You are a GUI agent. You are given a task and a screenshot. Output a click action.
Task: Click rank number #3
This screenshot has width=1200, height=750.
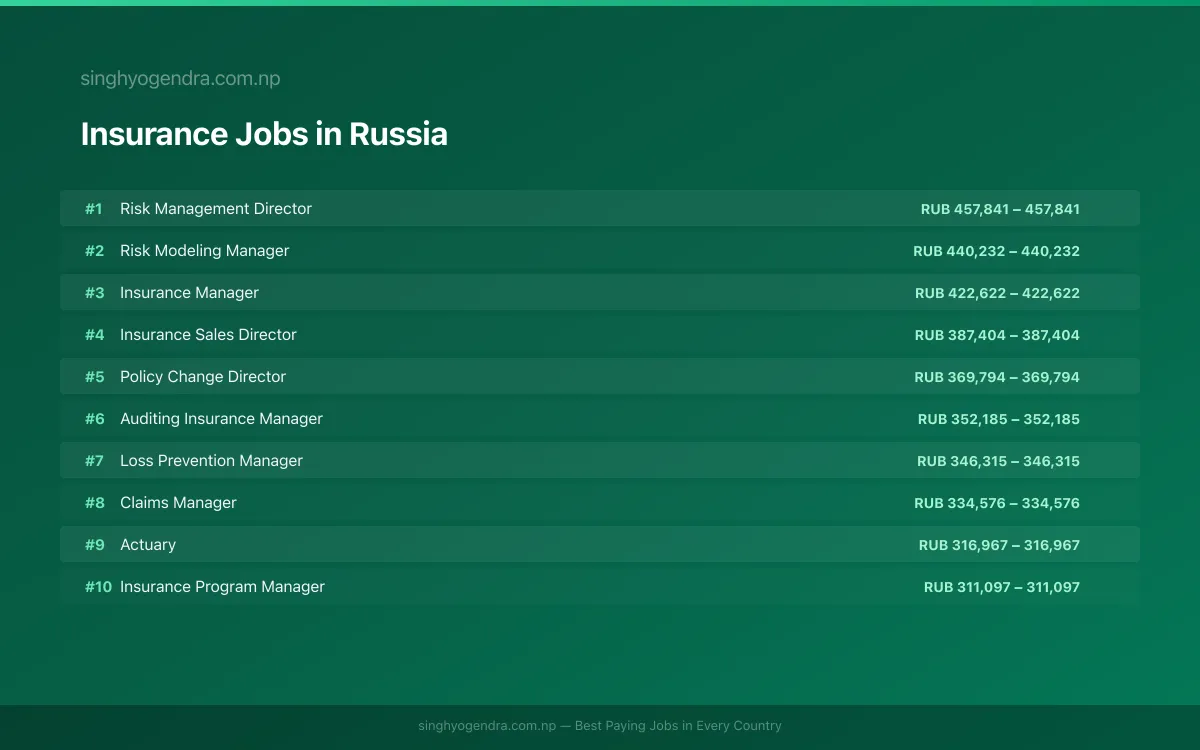pos(94,293)
